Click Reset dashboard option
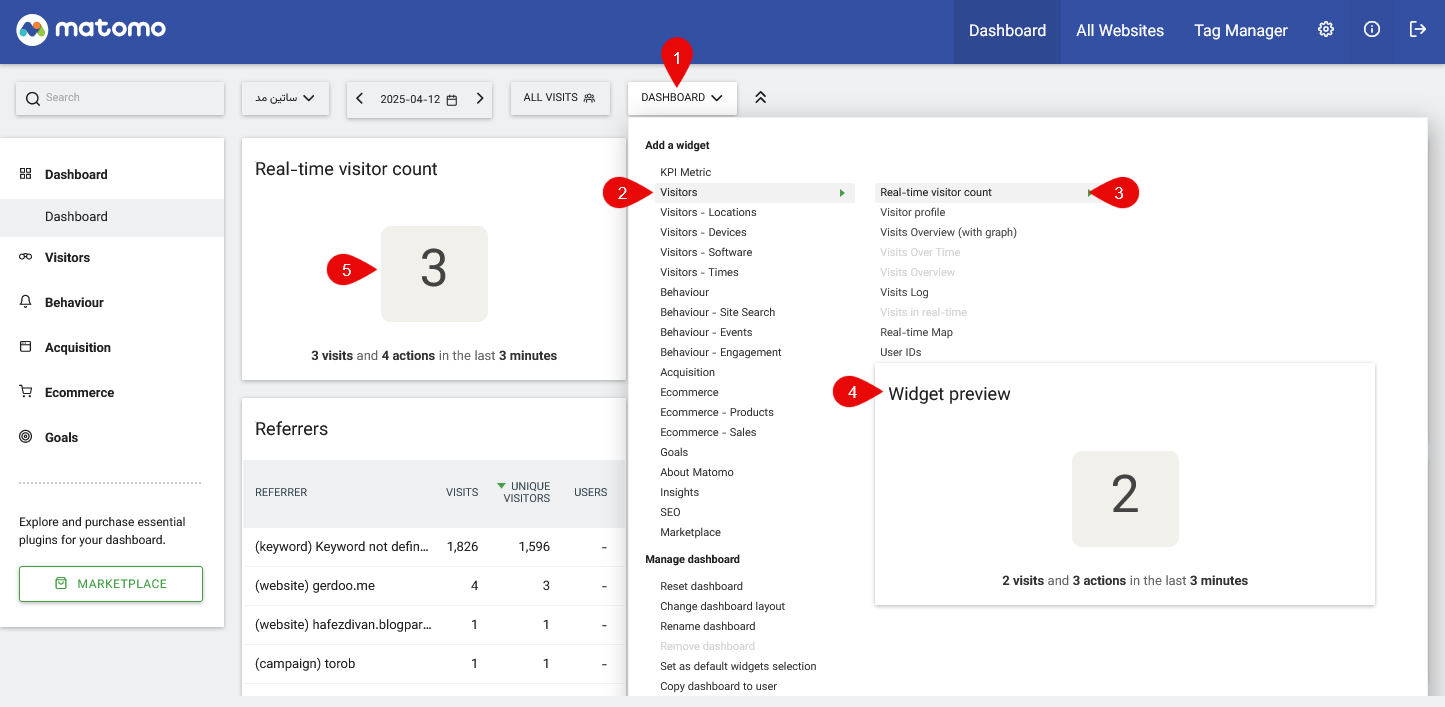Image resolution: width=1445 pixels, height=707 pixels. [x=701, y=586]
